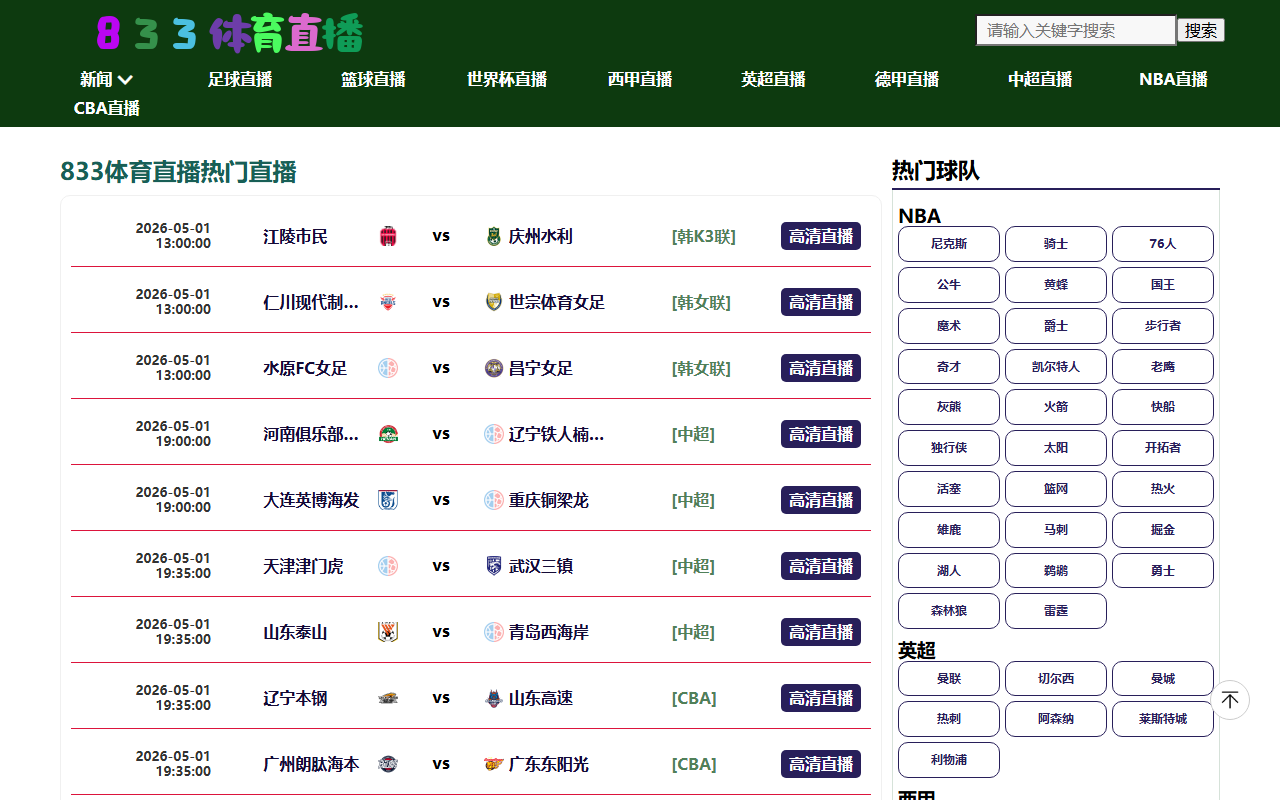
Task: Click 高清直播 for 河南俱乐部 match
Action: pyautogui.click(x=821, y=434)
